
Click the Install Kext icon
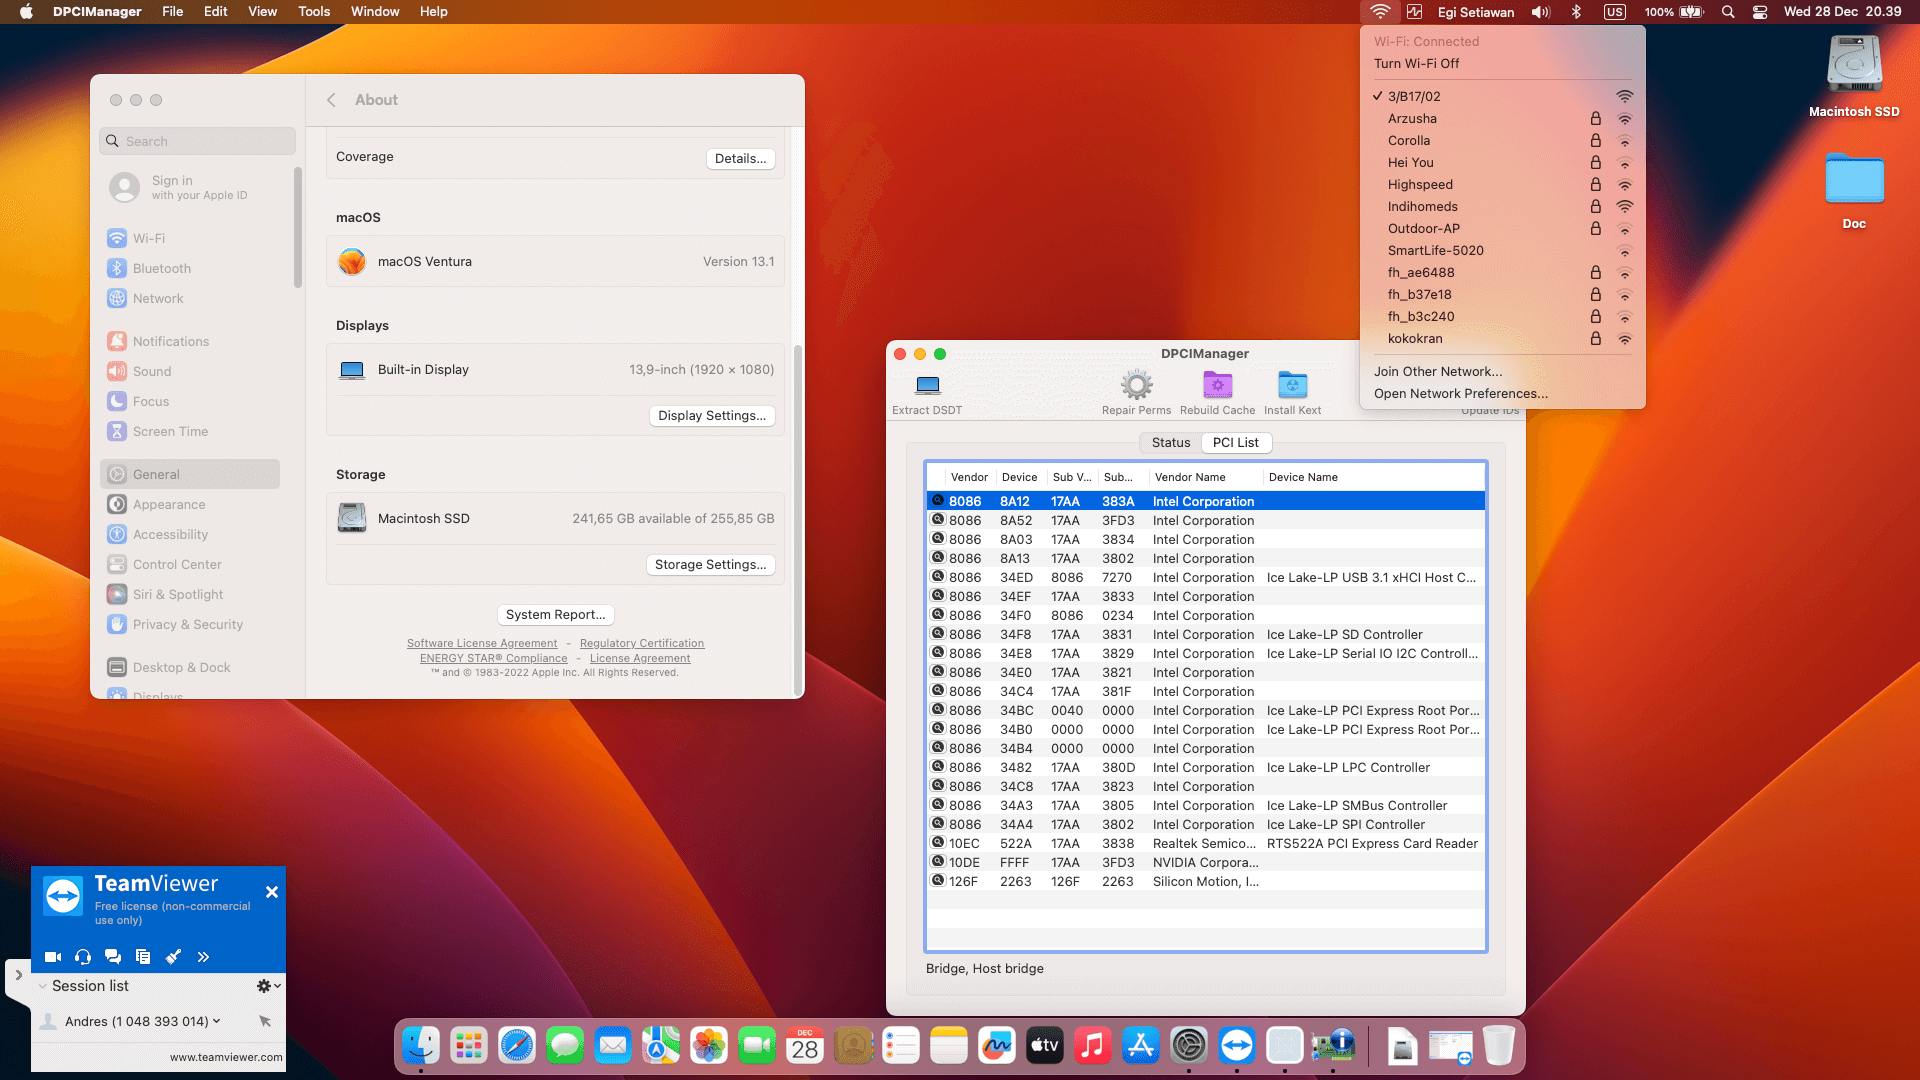(1292, 386)
